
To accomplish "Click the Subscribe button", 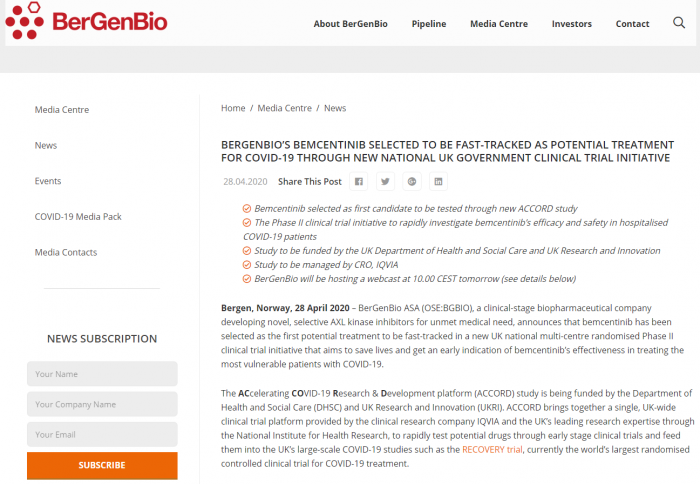I will click(x=102, y=465).
